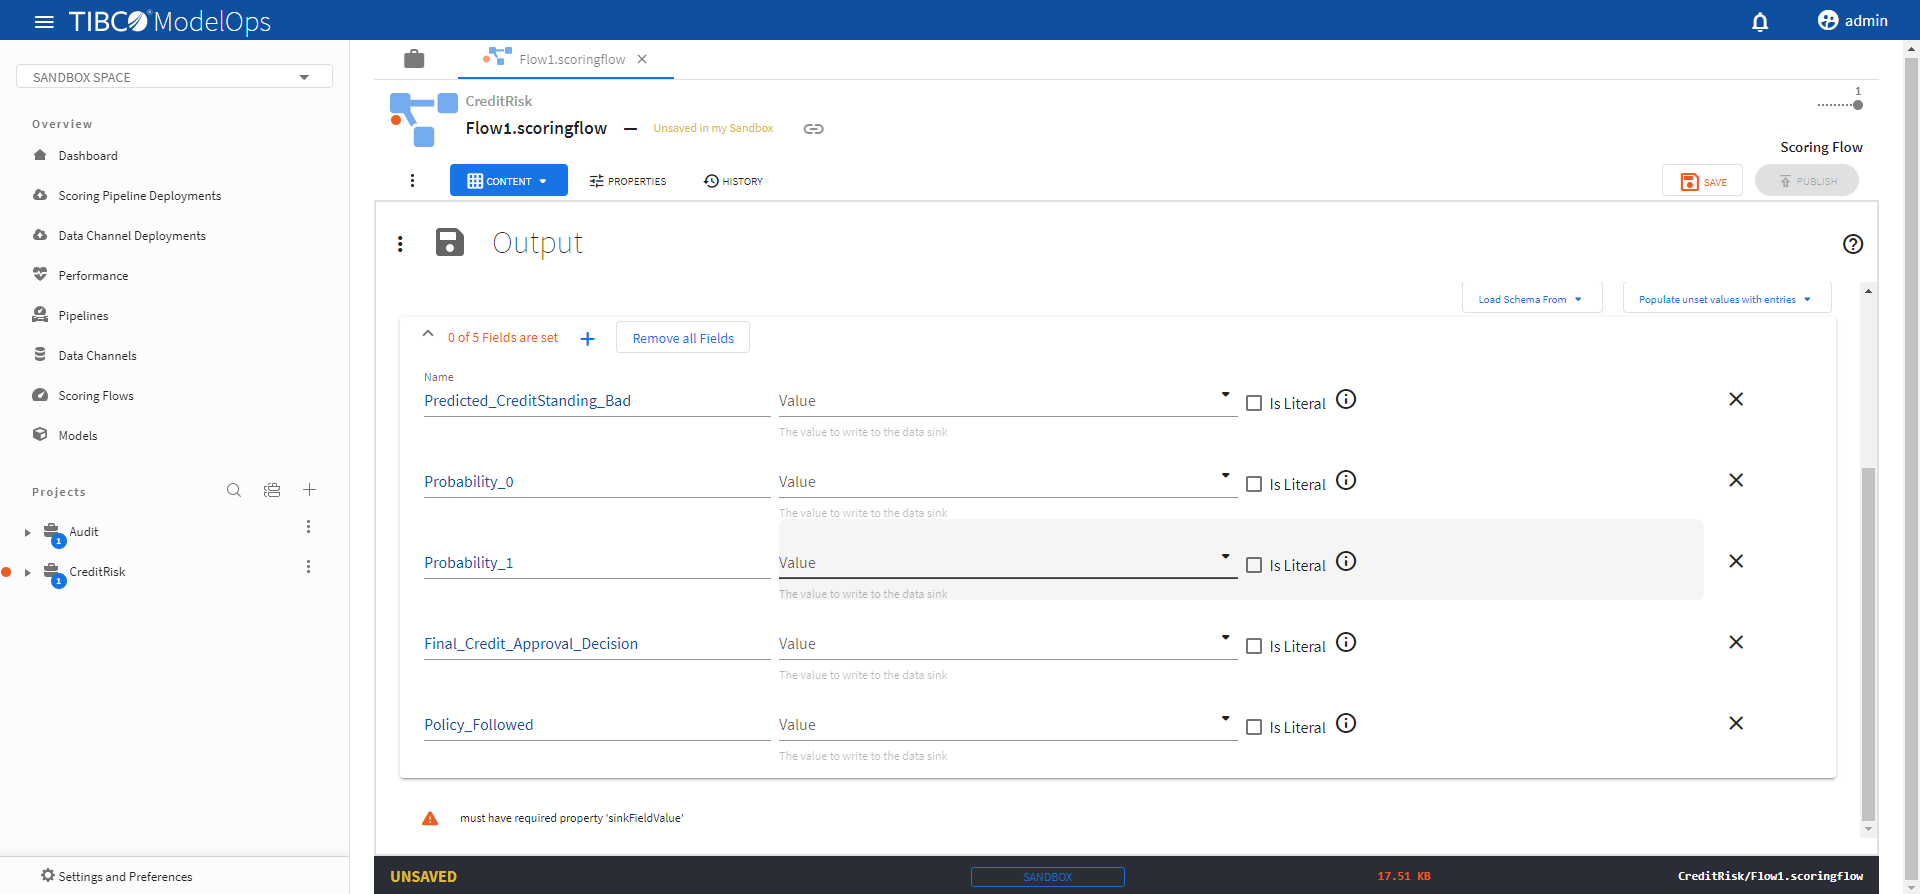Screen dimensions: 1920x894
Task: Open admin user account menu
Action: (1852, 21)
